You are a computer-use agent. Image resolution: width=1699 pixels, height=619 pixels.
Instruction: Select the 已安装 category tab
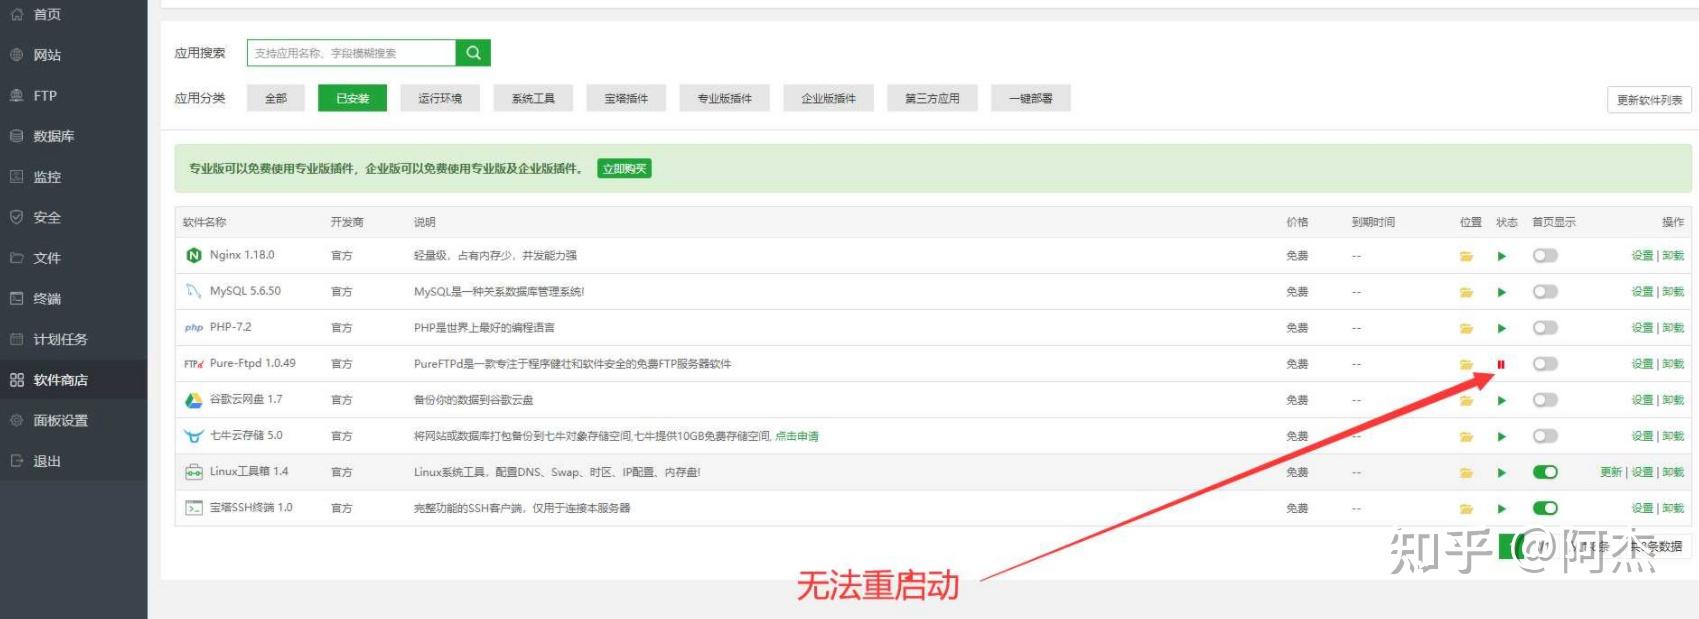352,98
